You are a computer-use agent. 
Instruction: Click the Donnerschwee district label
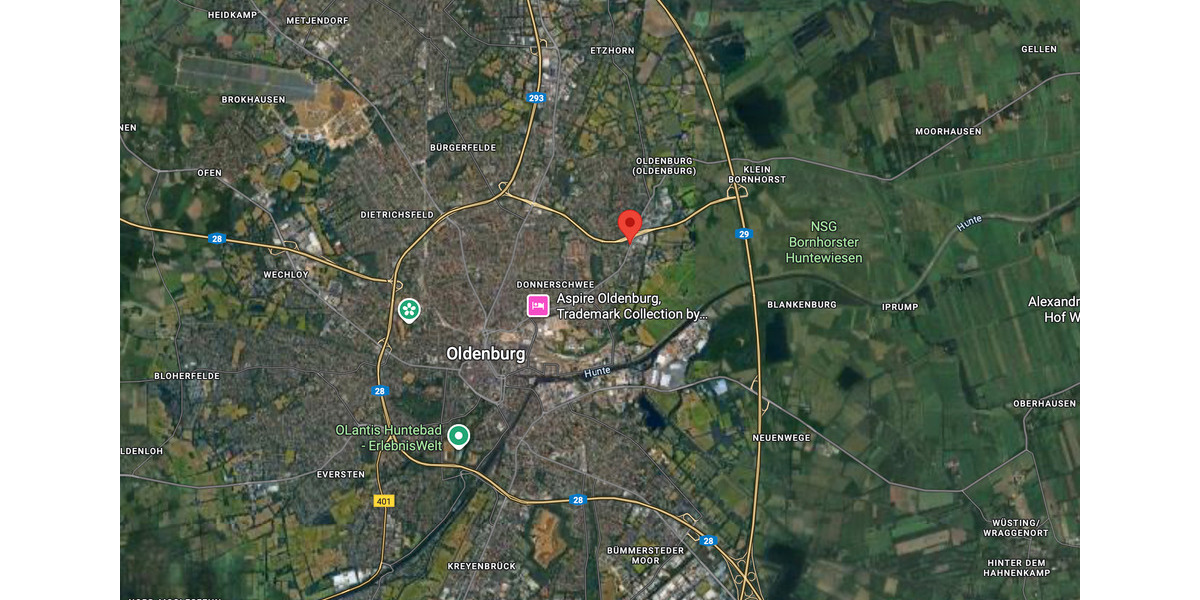tap(556, 285)
